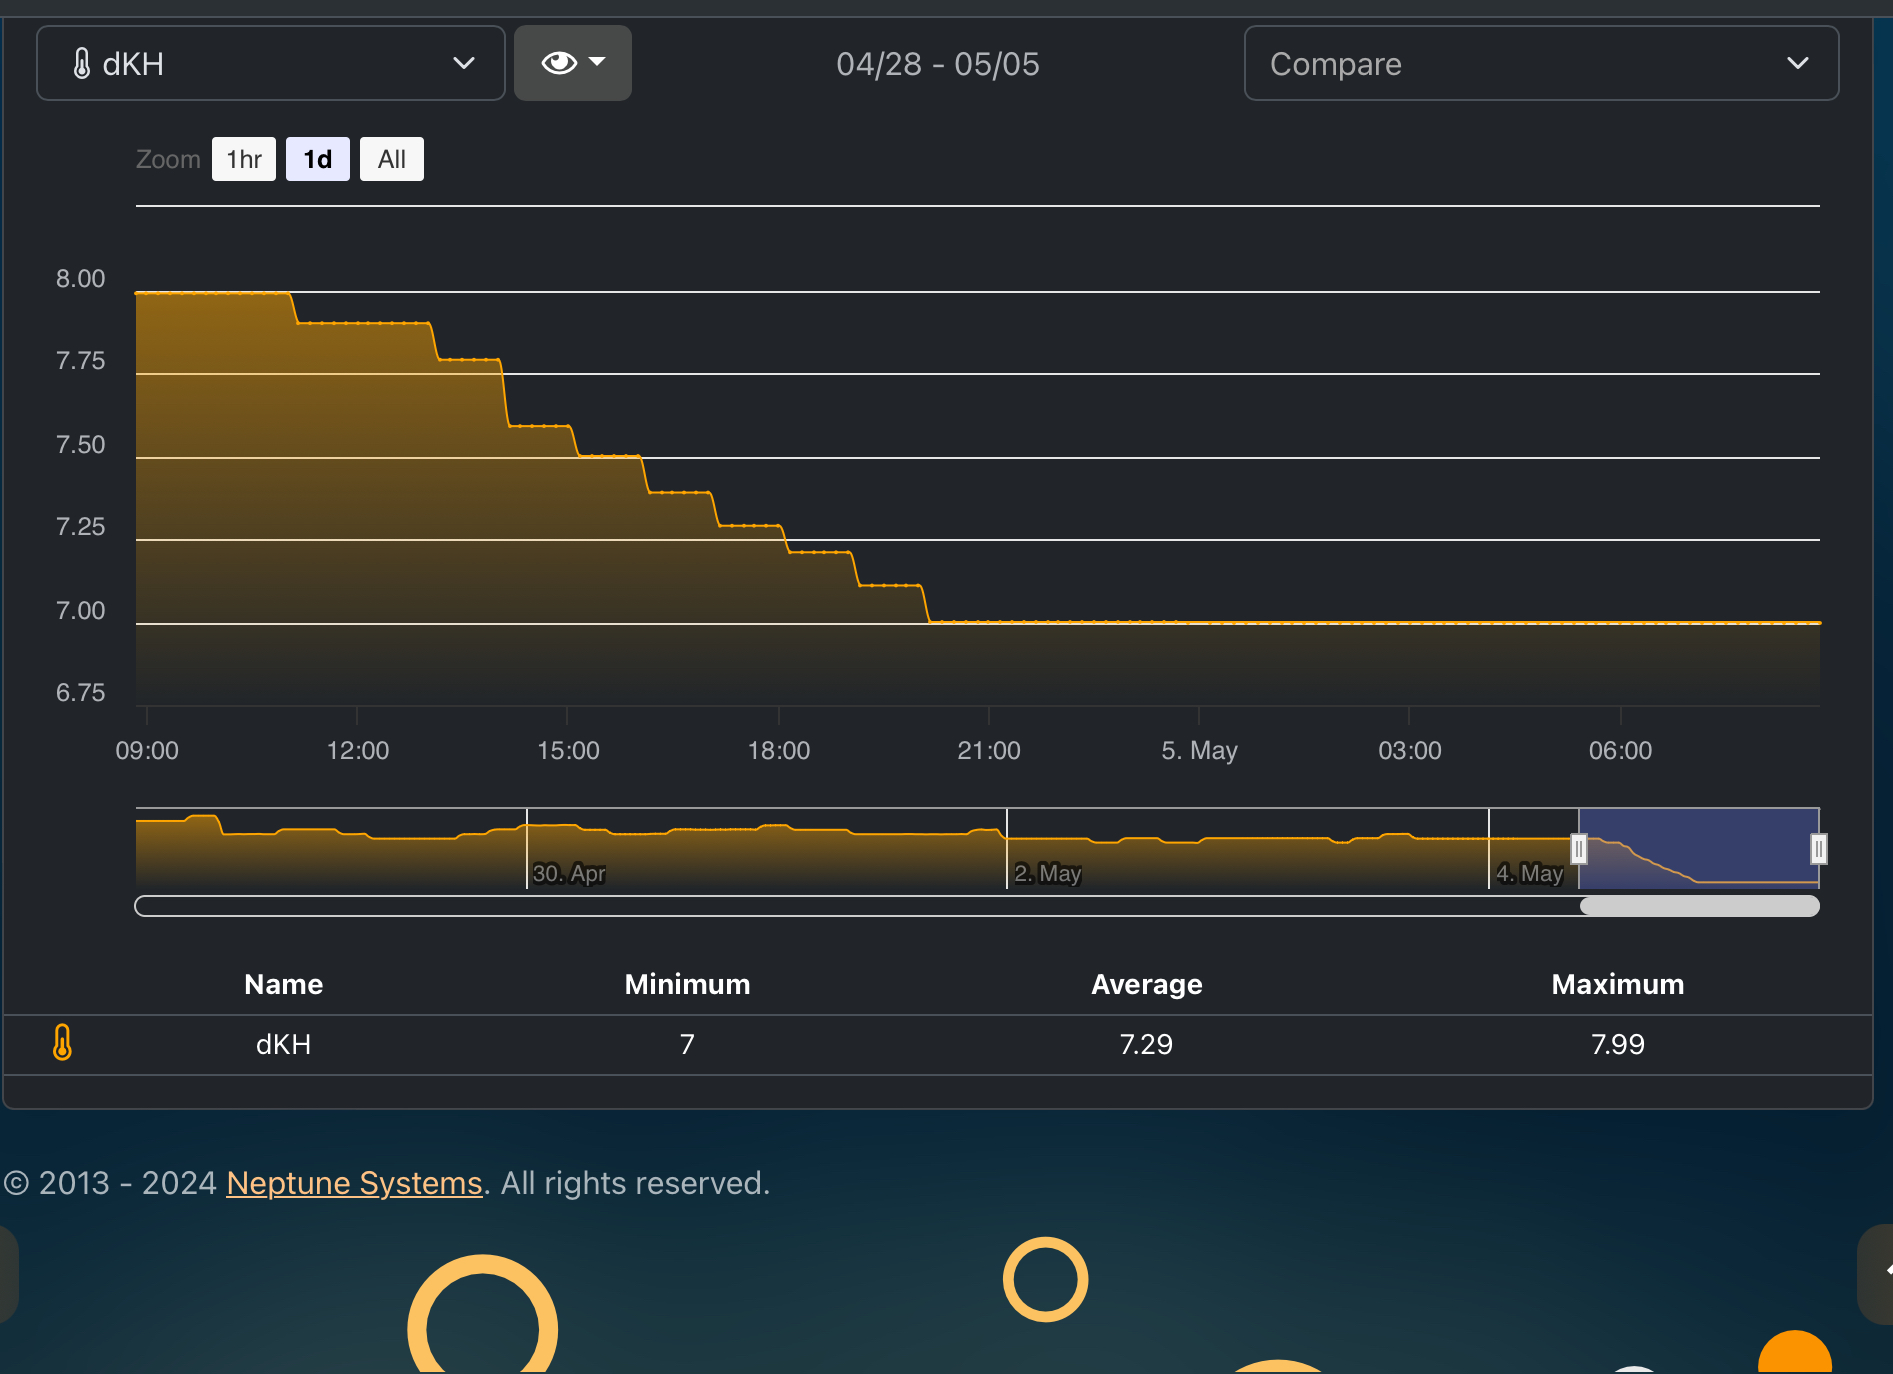Set chart zoom to 1hr

click(x=244, y=159)
